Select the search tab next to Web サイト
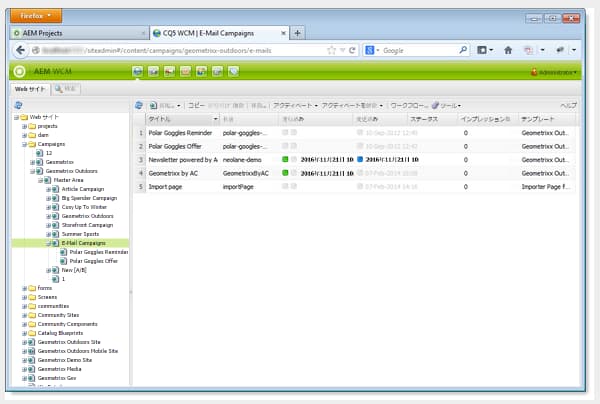This screenshot has width=600, height=404. coord(65,89)
